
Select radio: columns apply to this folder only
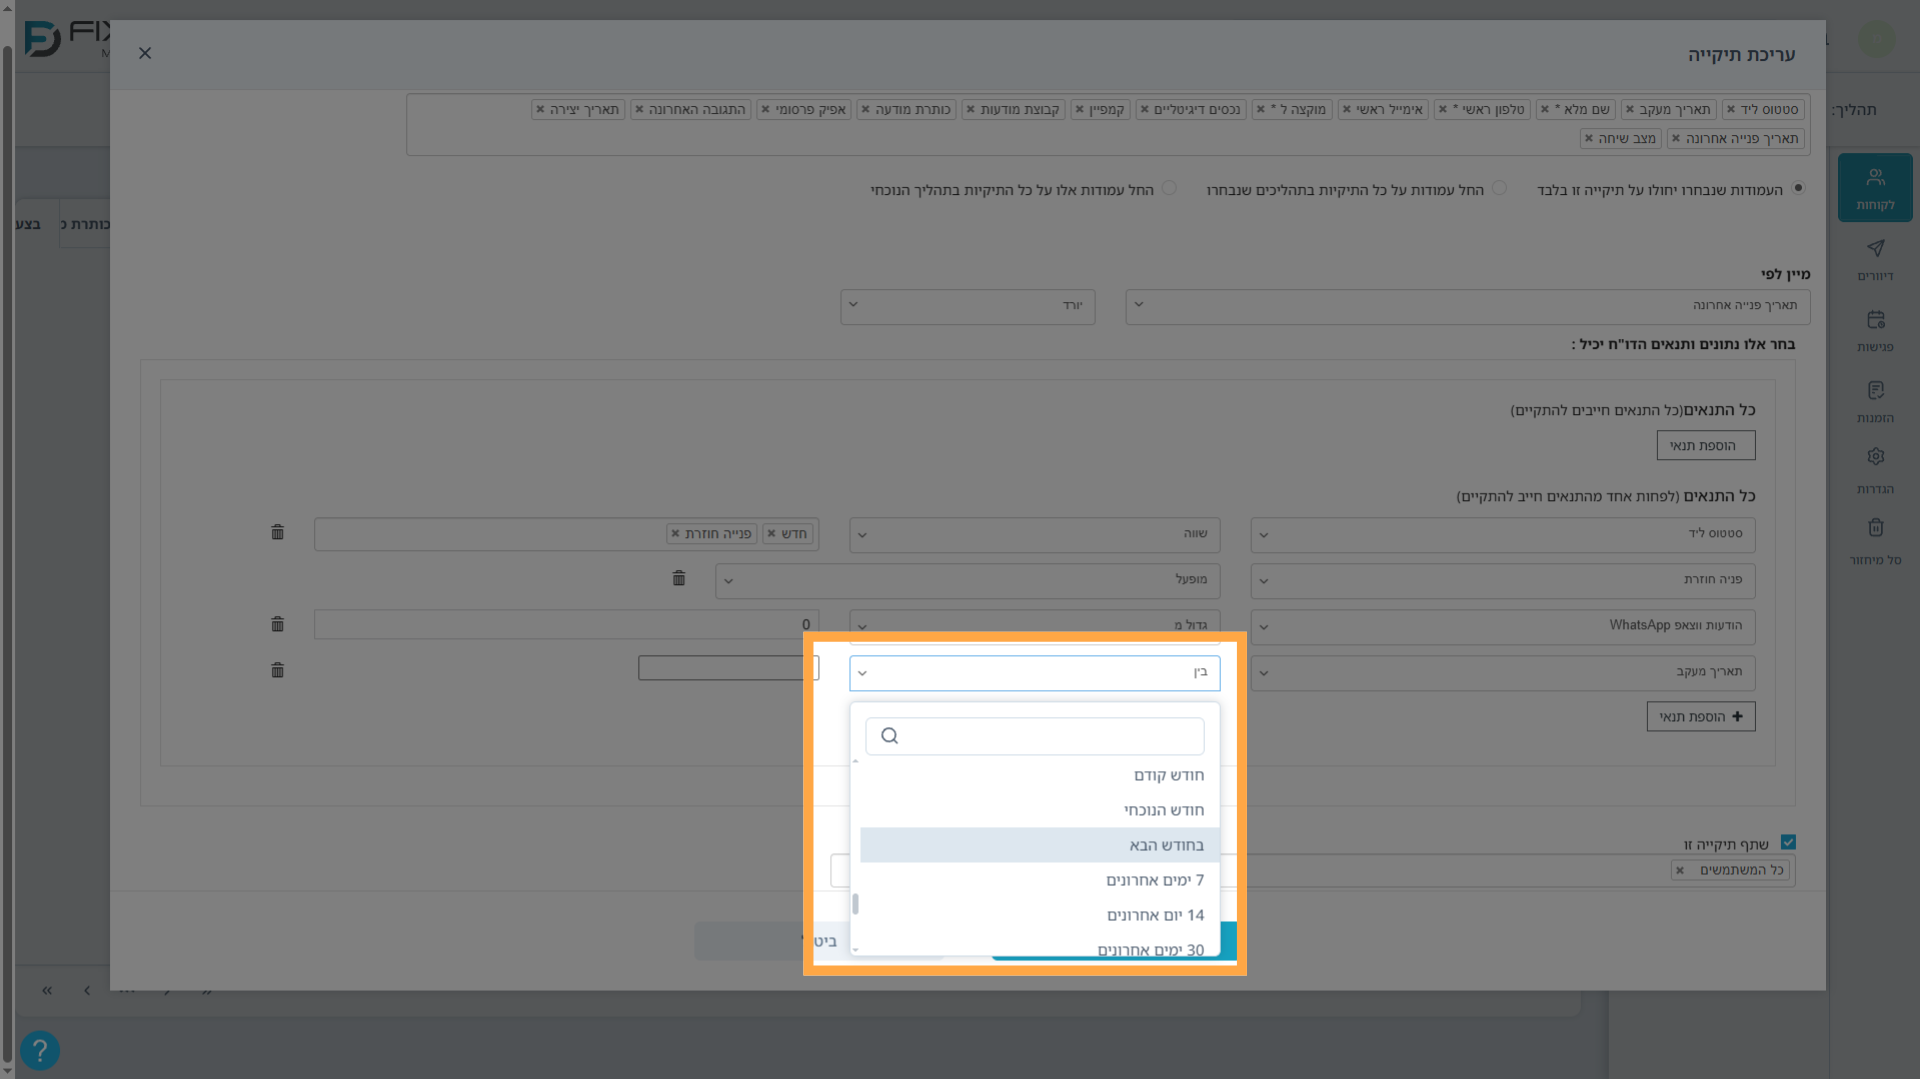1798,188
